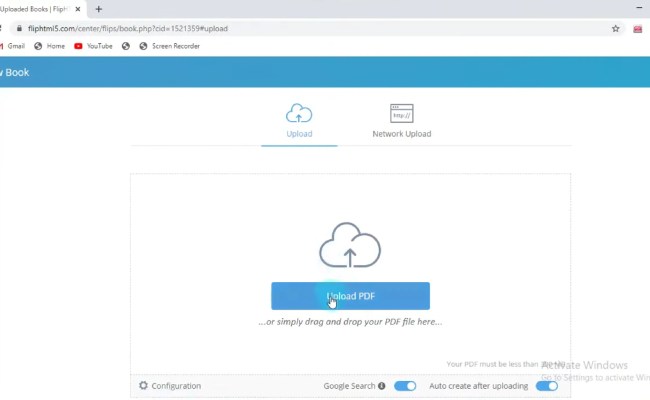Open the unlabeled globe bookmark icon
This screenshot has height=400, width=650.
point(126,46)
